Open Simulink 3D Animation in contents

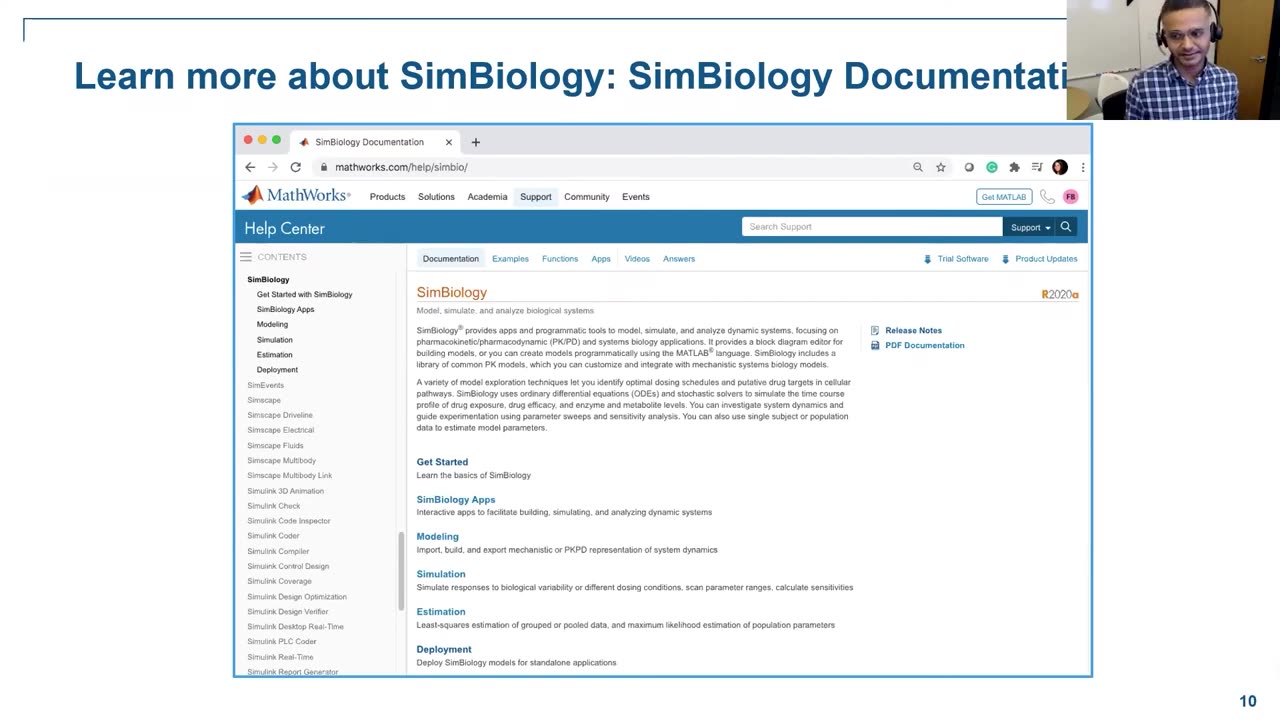point(285,491)
